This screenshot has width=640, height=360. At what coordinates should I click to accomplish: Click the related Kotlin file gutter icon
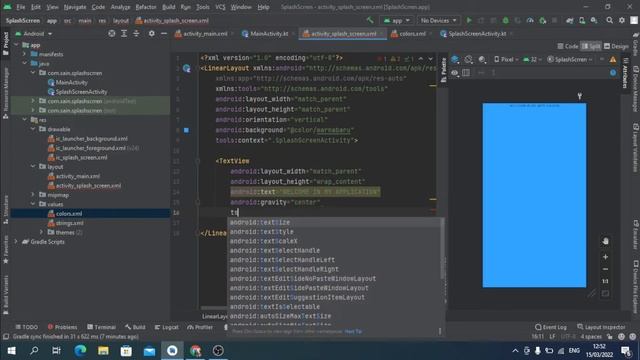tap(187, 68)
